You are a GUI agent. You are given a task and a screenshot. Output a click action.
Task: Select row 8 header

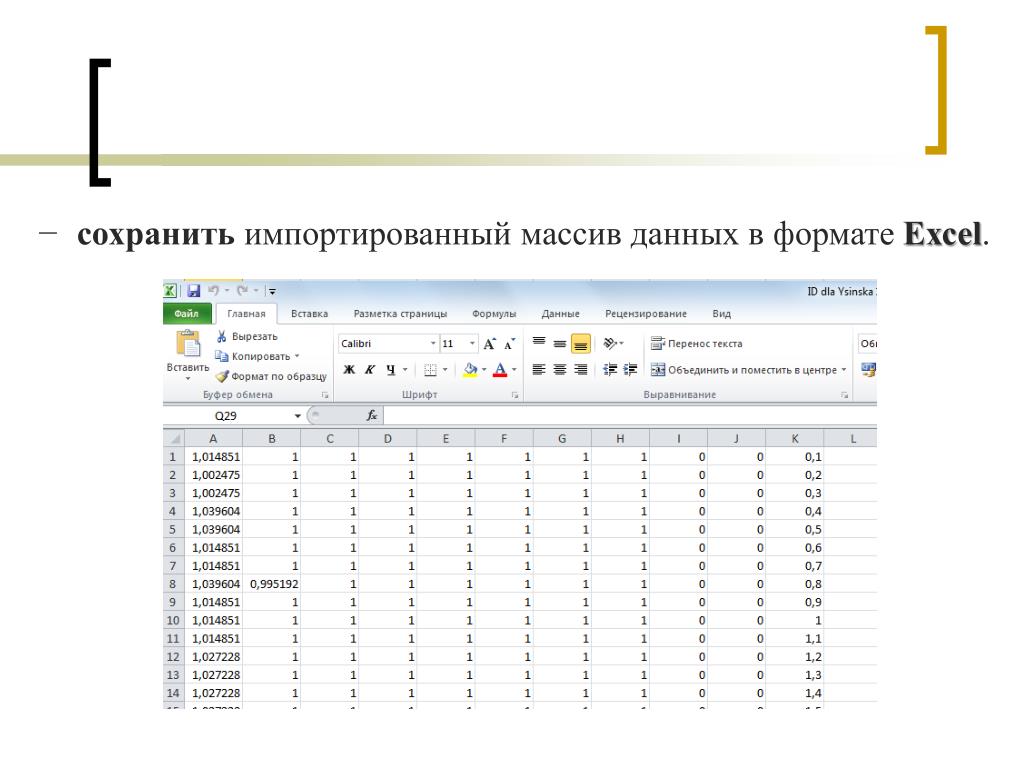(174, 584)
